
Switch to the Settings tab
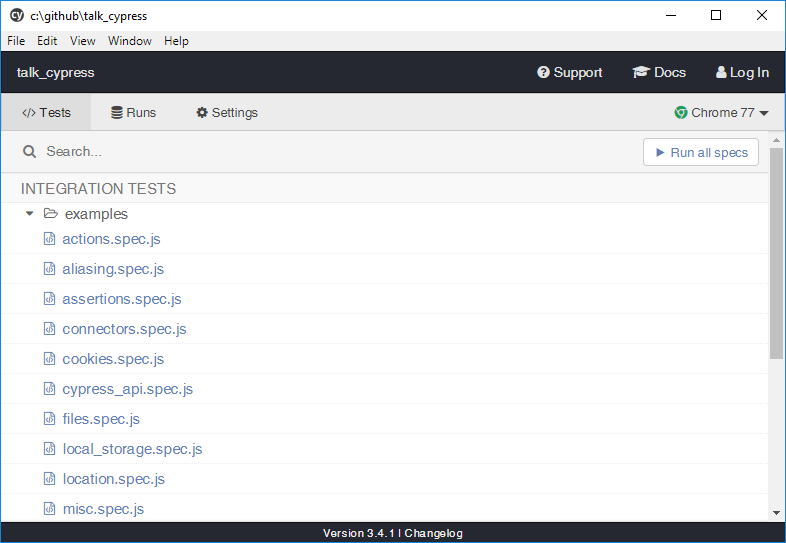[227, 112]
